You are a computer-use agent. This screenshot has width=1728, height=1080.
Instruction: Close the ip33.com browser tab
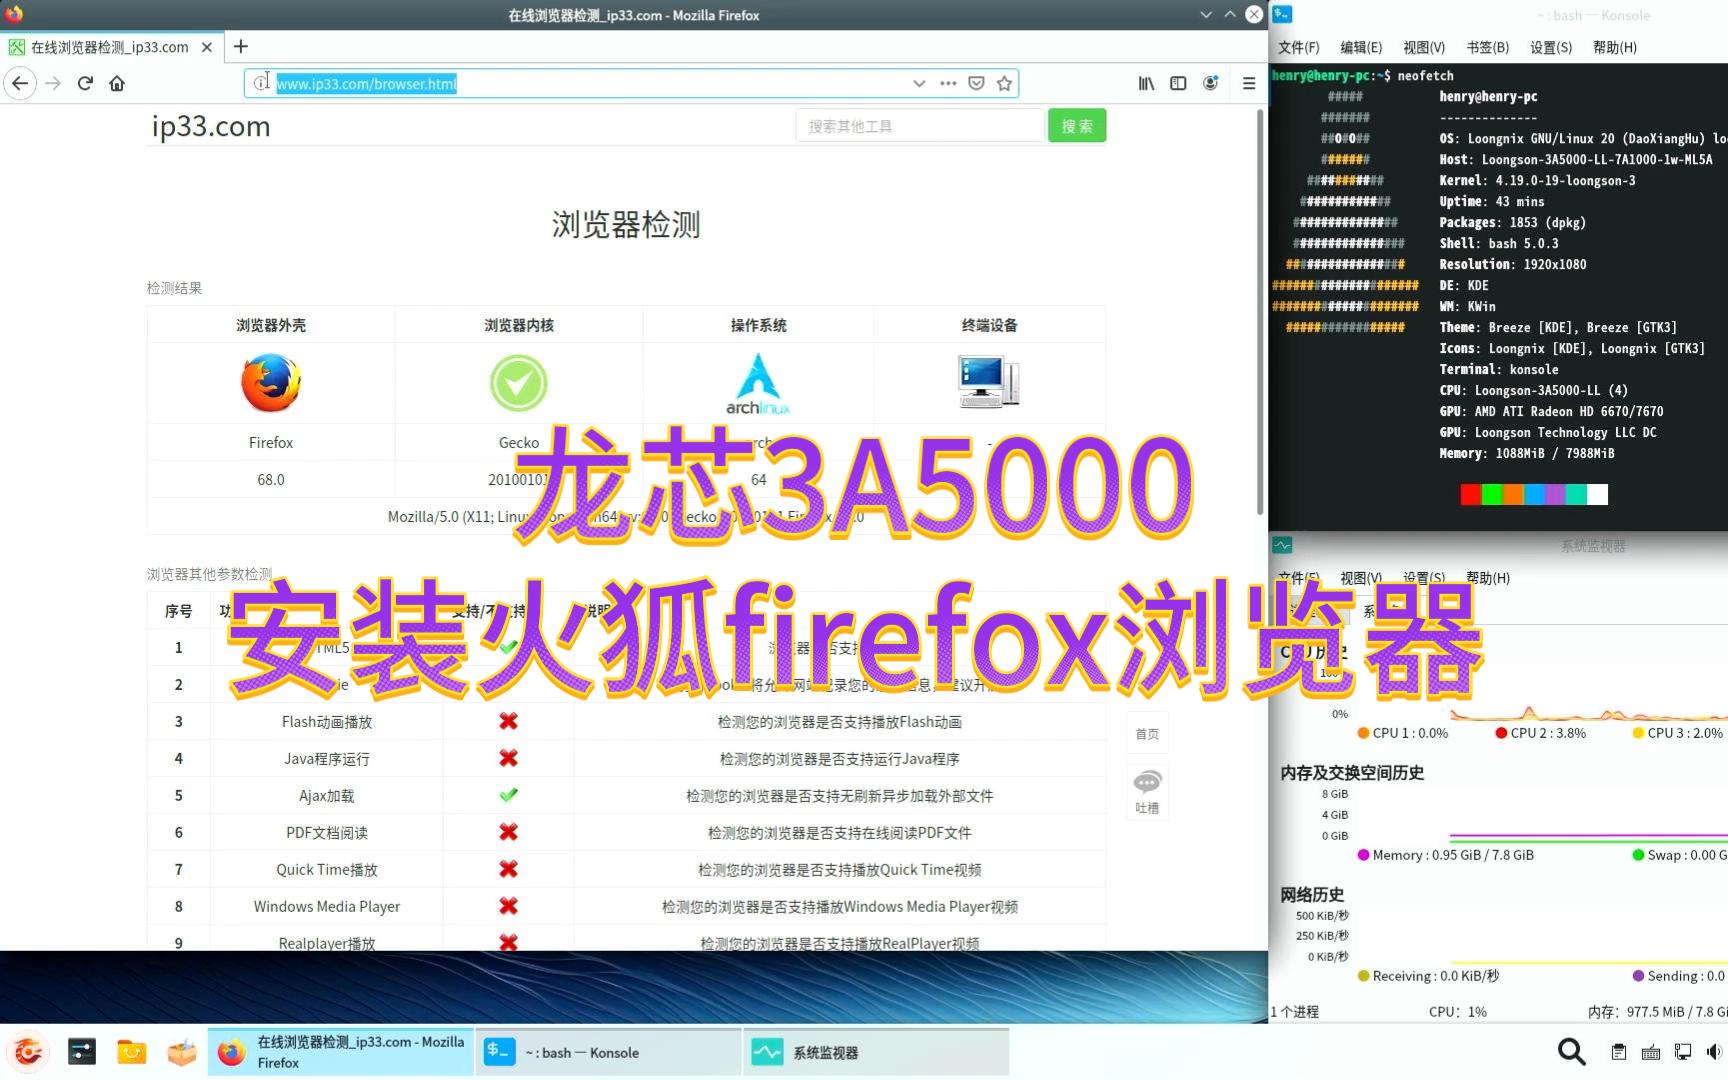tap(207, 47)
